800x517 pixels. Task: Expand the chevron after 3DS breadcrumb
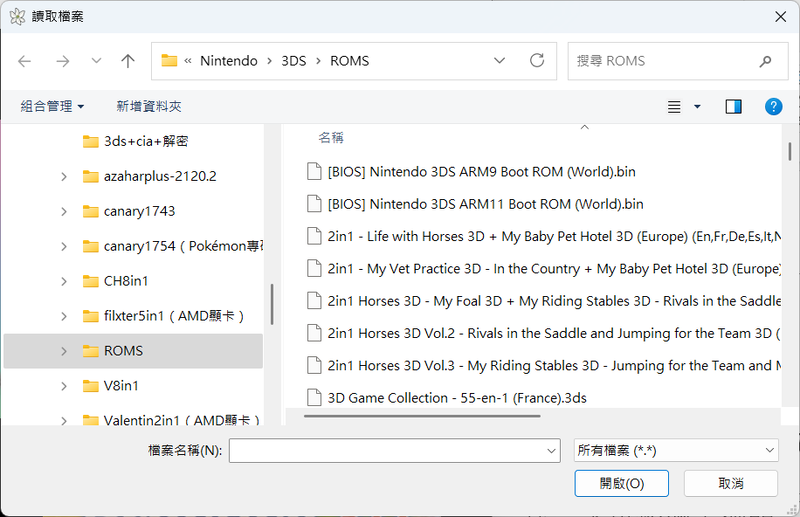click(x=318, y=61)
